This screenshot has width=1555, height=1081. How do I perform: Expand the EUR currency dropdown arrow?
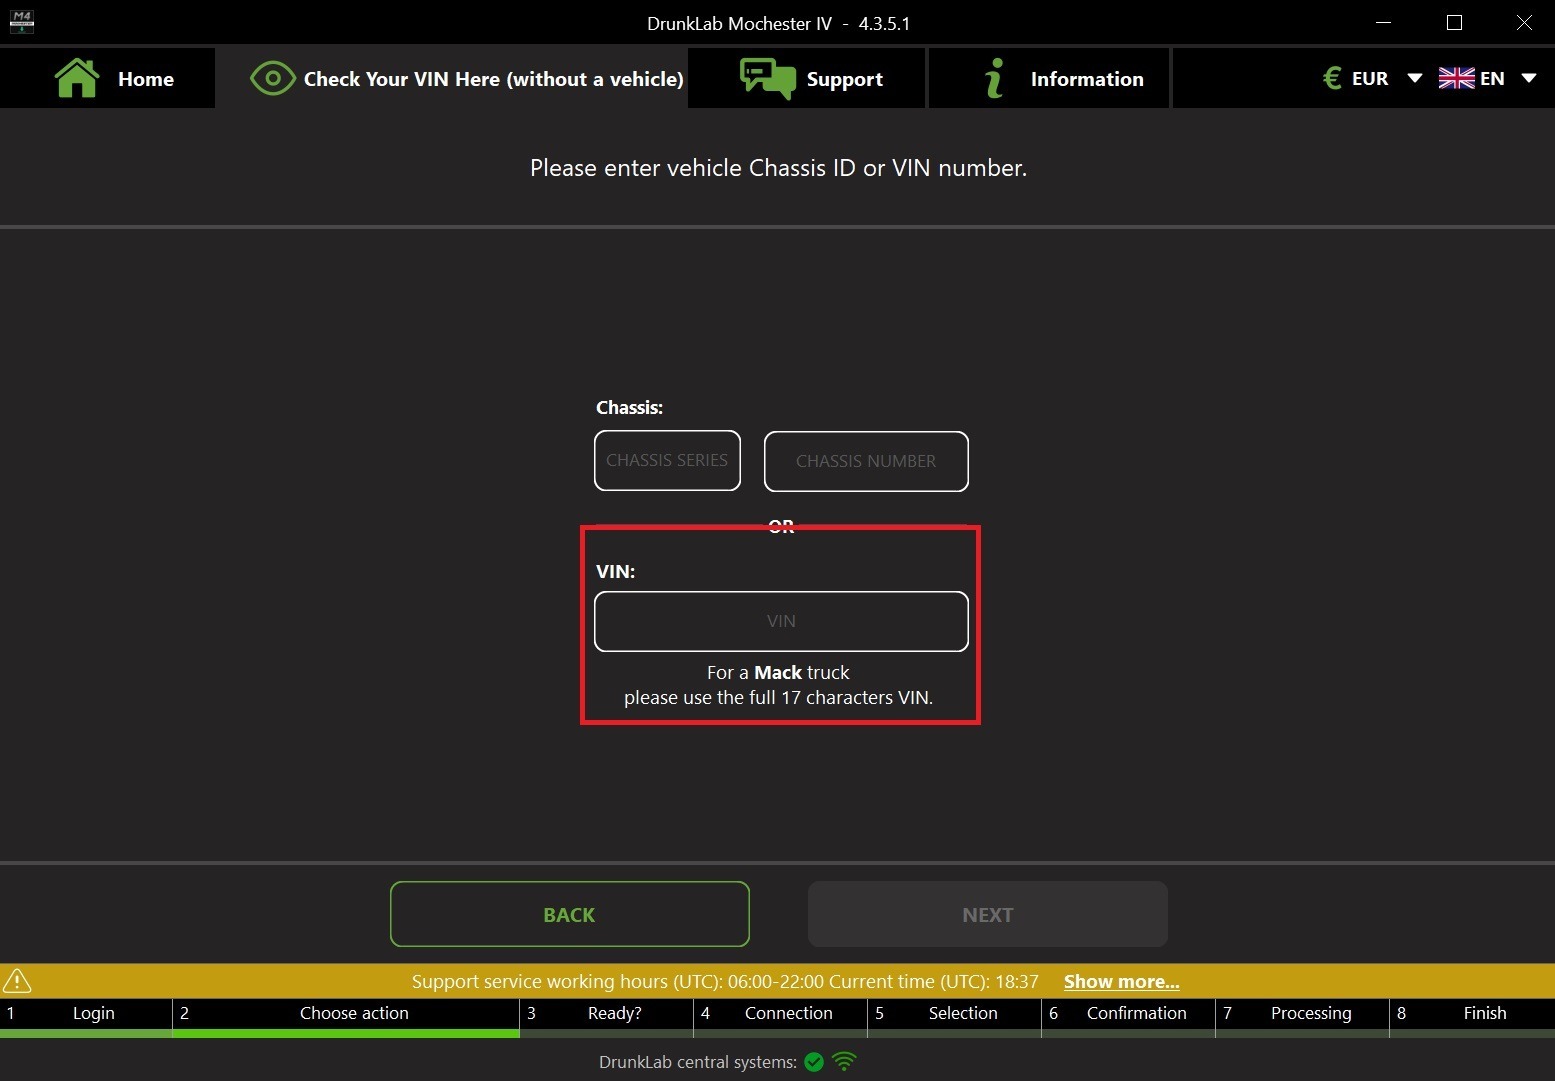coord(1414,78)
